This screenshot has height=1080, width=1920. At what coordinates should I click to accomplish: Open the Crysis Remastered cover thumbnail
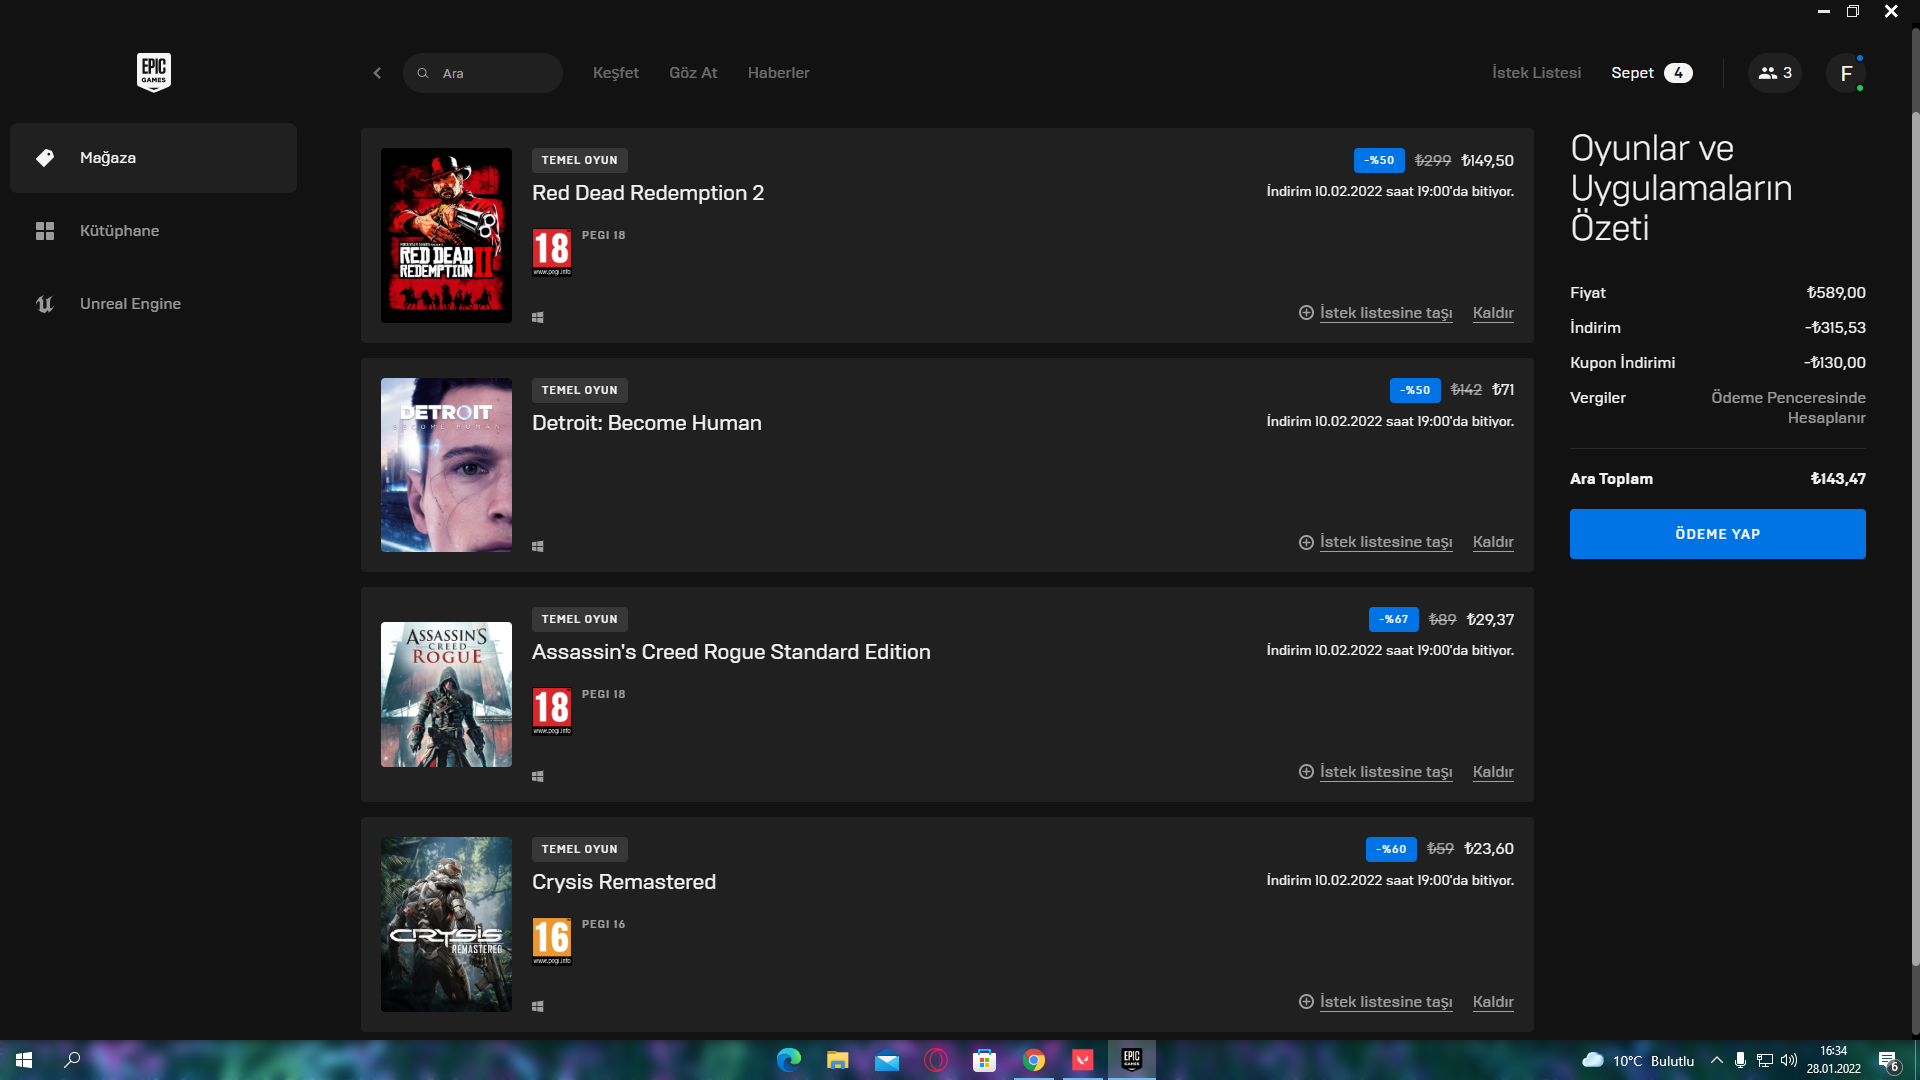tap(446, 924)
